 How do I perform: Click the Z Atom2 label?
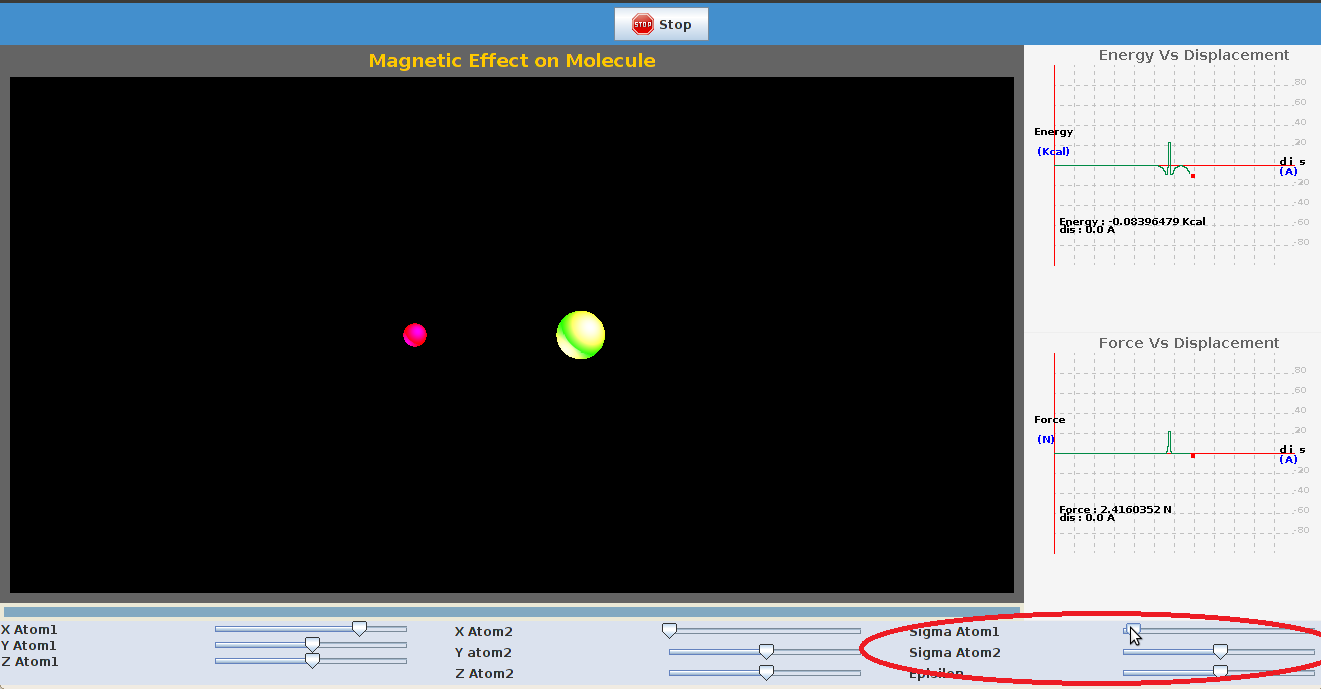484,674
